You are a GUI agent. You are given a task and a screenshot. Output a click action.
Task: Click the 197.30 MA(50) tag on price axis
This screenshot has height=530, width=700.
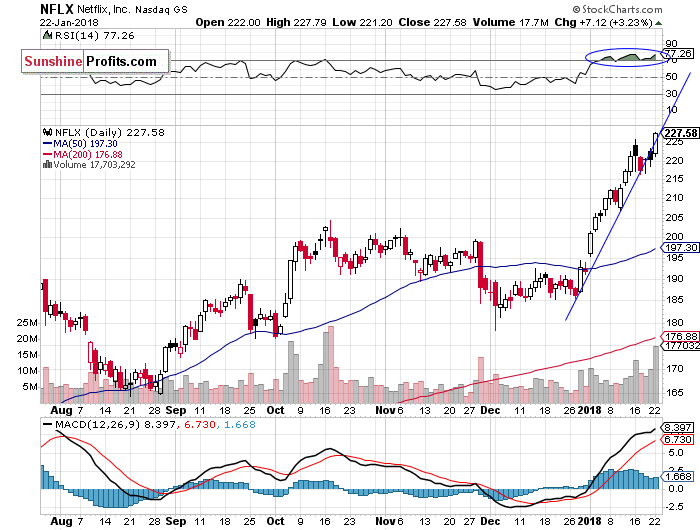[681, 248]
